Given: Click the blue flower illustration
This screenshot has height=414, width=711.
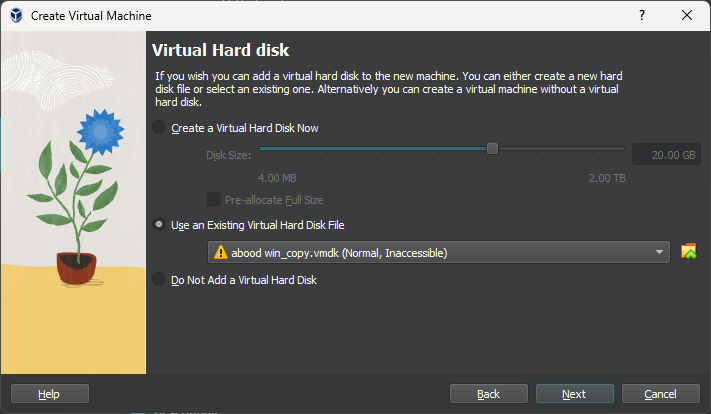Looking at the screenshot, I should [101, 132].
